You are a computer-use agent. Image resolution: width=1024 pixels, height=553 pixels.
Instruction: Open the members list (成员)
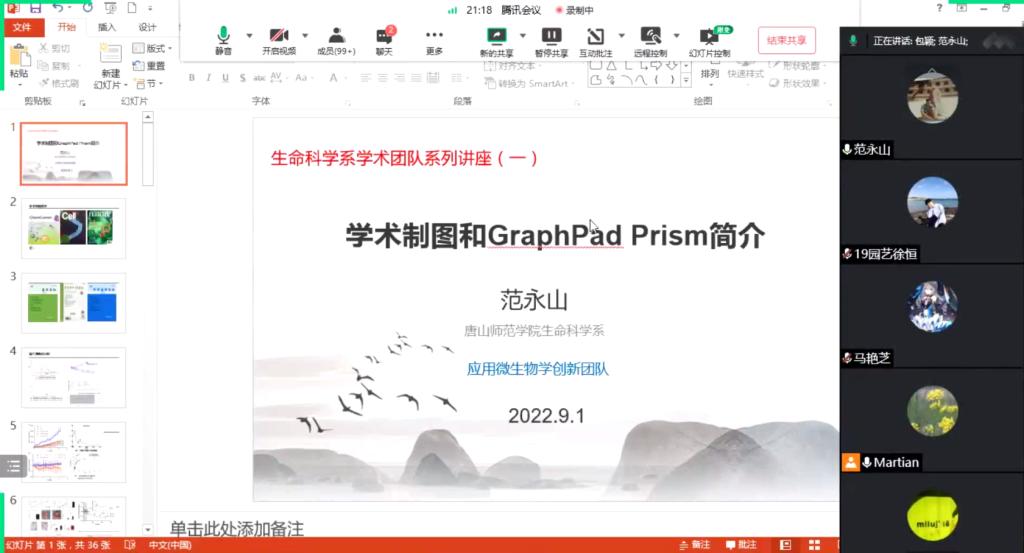[x=336, y=38]
